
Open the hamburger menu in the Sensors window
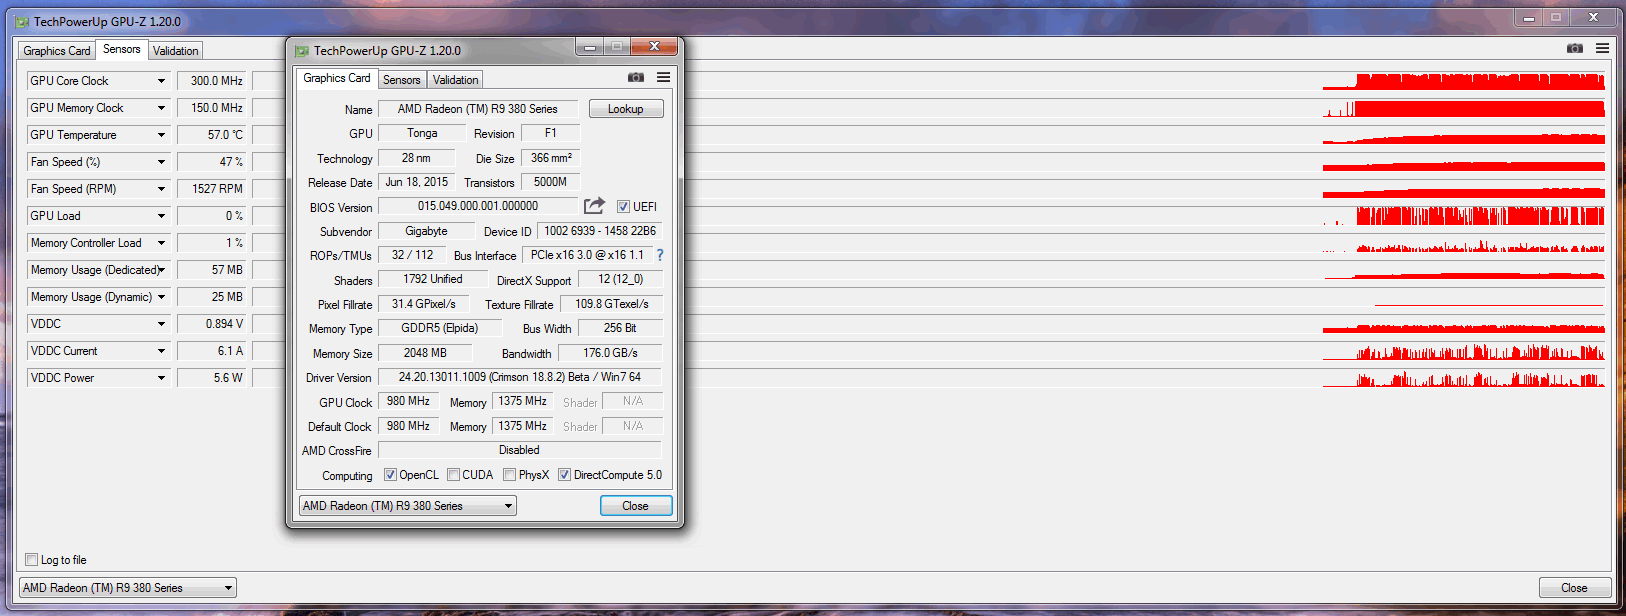(1602, 48)
